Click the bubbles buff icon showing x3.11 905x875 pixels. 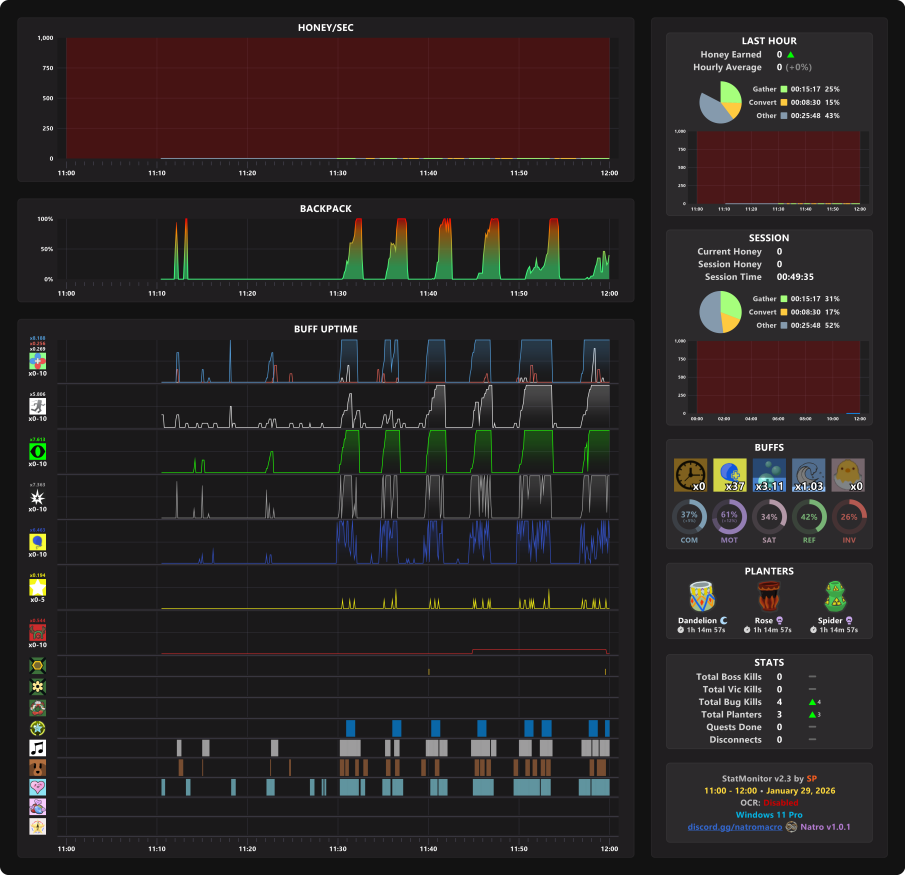[769, 475]
